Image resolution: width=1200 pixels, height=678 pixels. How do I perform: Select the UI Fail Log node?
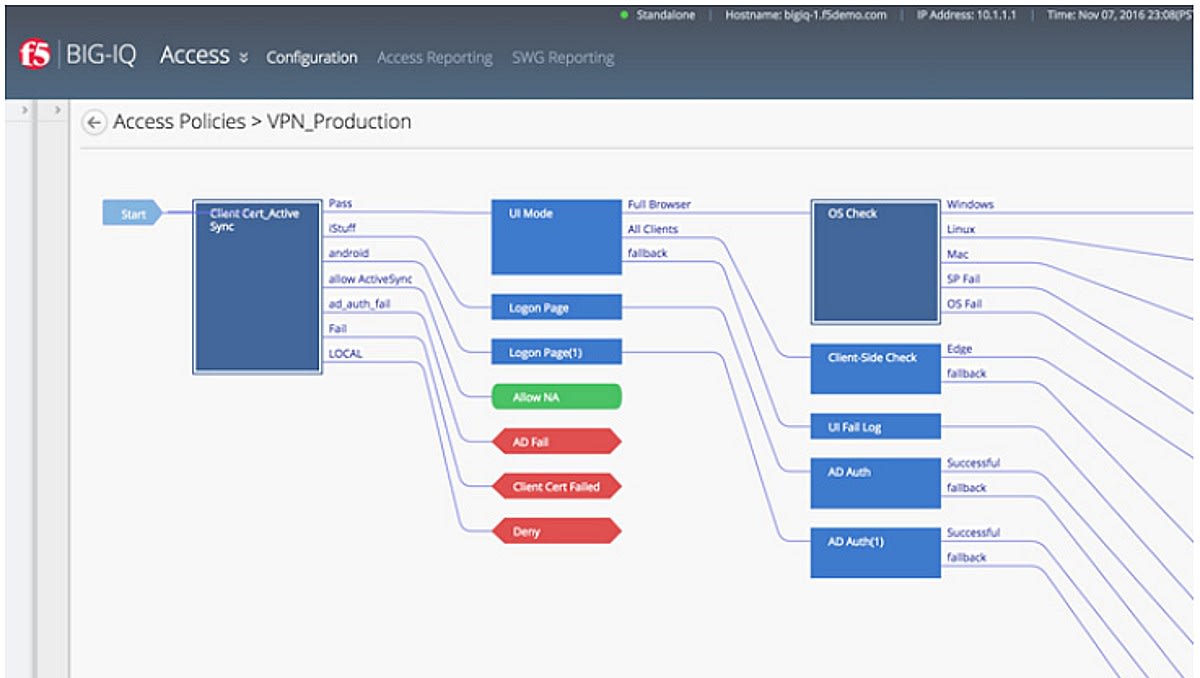[876, 427]
